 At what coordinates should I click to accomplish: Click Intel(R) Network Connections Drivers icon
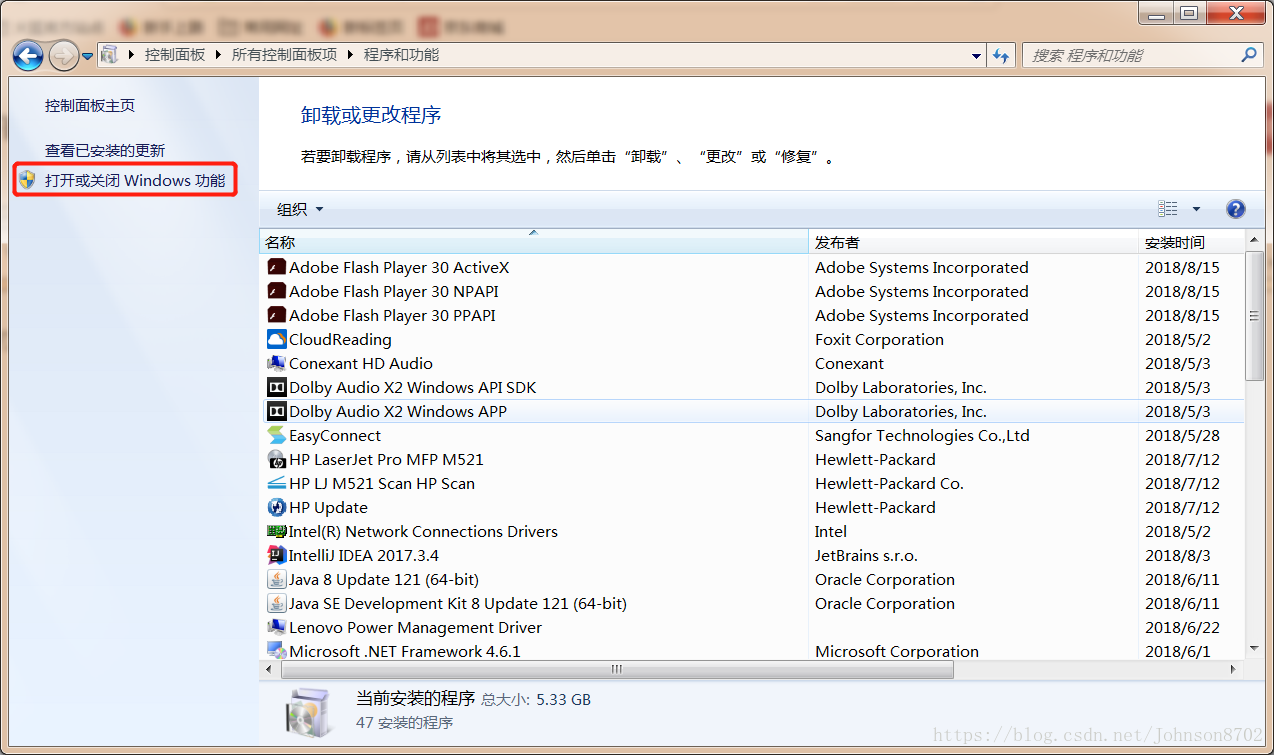[x=277, y=531]
